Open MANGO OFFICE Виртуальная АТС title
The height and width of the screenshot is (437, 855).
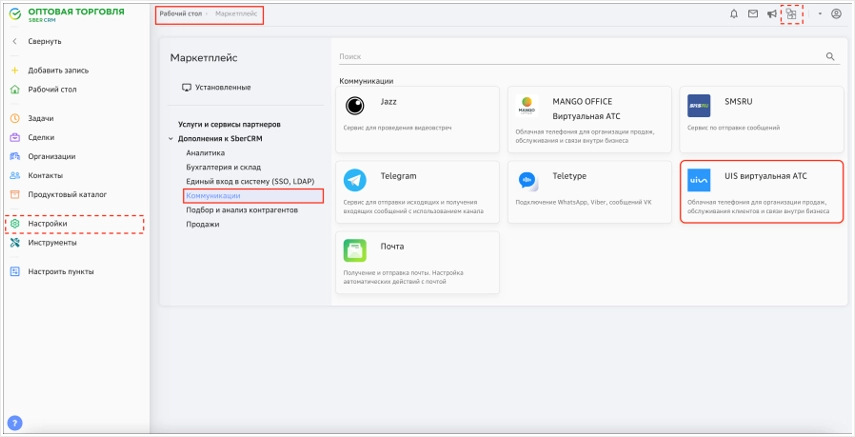(586, 109)
